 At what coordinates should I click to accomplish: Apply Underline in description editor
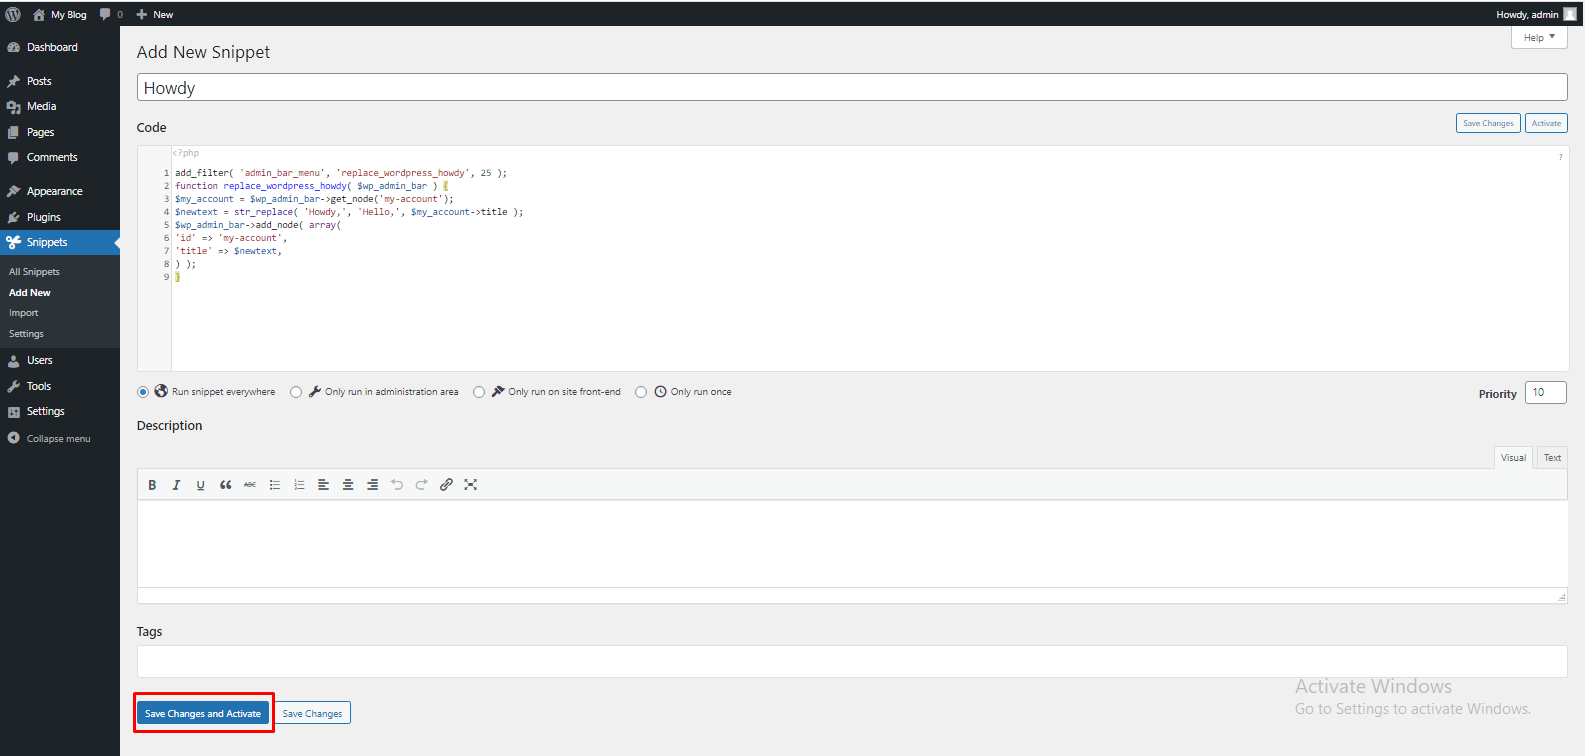pyautogui.click(x=201, y=485)
